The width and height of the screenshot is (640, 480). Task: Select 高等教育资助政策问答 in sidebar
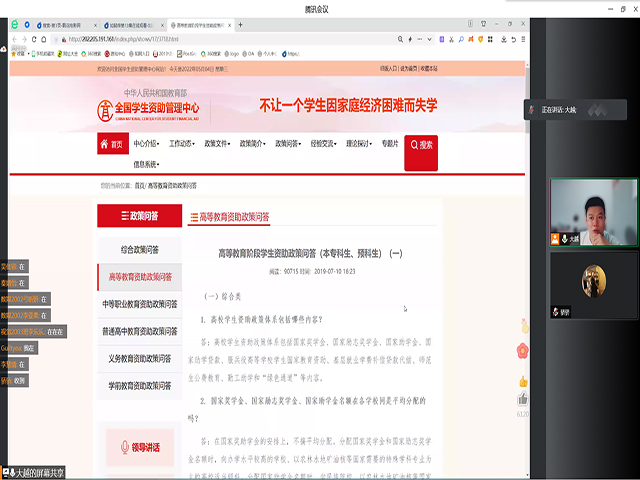tap(140, 277)
